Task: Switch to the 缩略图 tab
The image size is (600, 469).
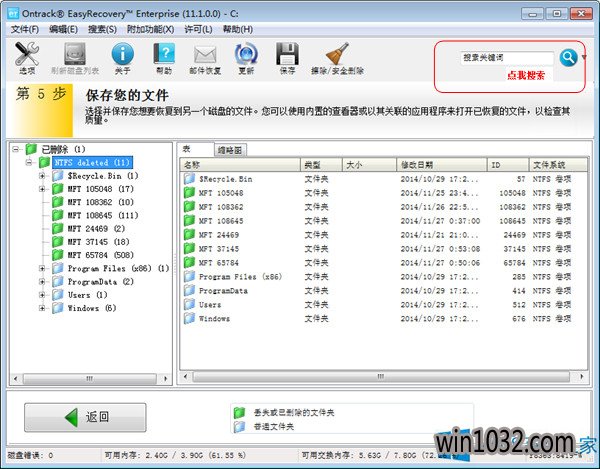Action: tap(230, 149)
